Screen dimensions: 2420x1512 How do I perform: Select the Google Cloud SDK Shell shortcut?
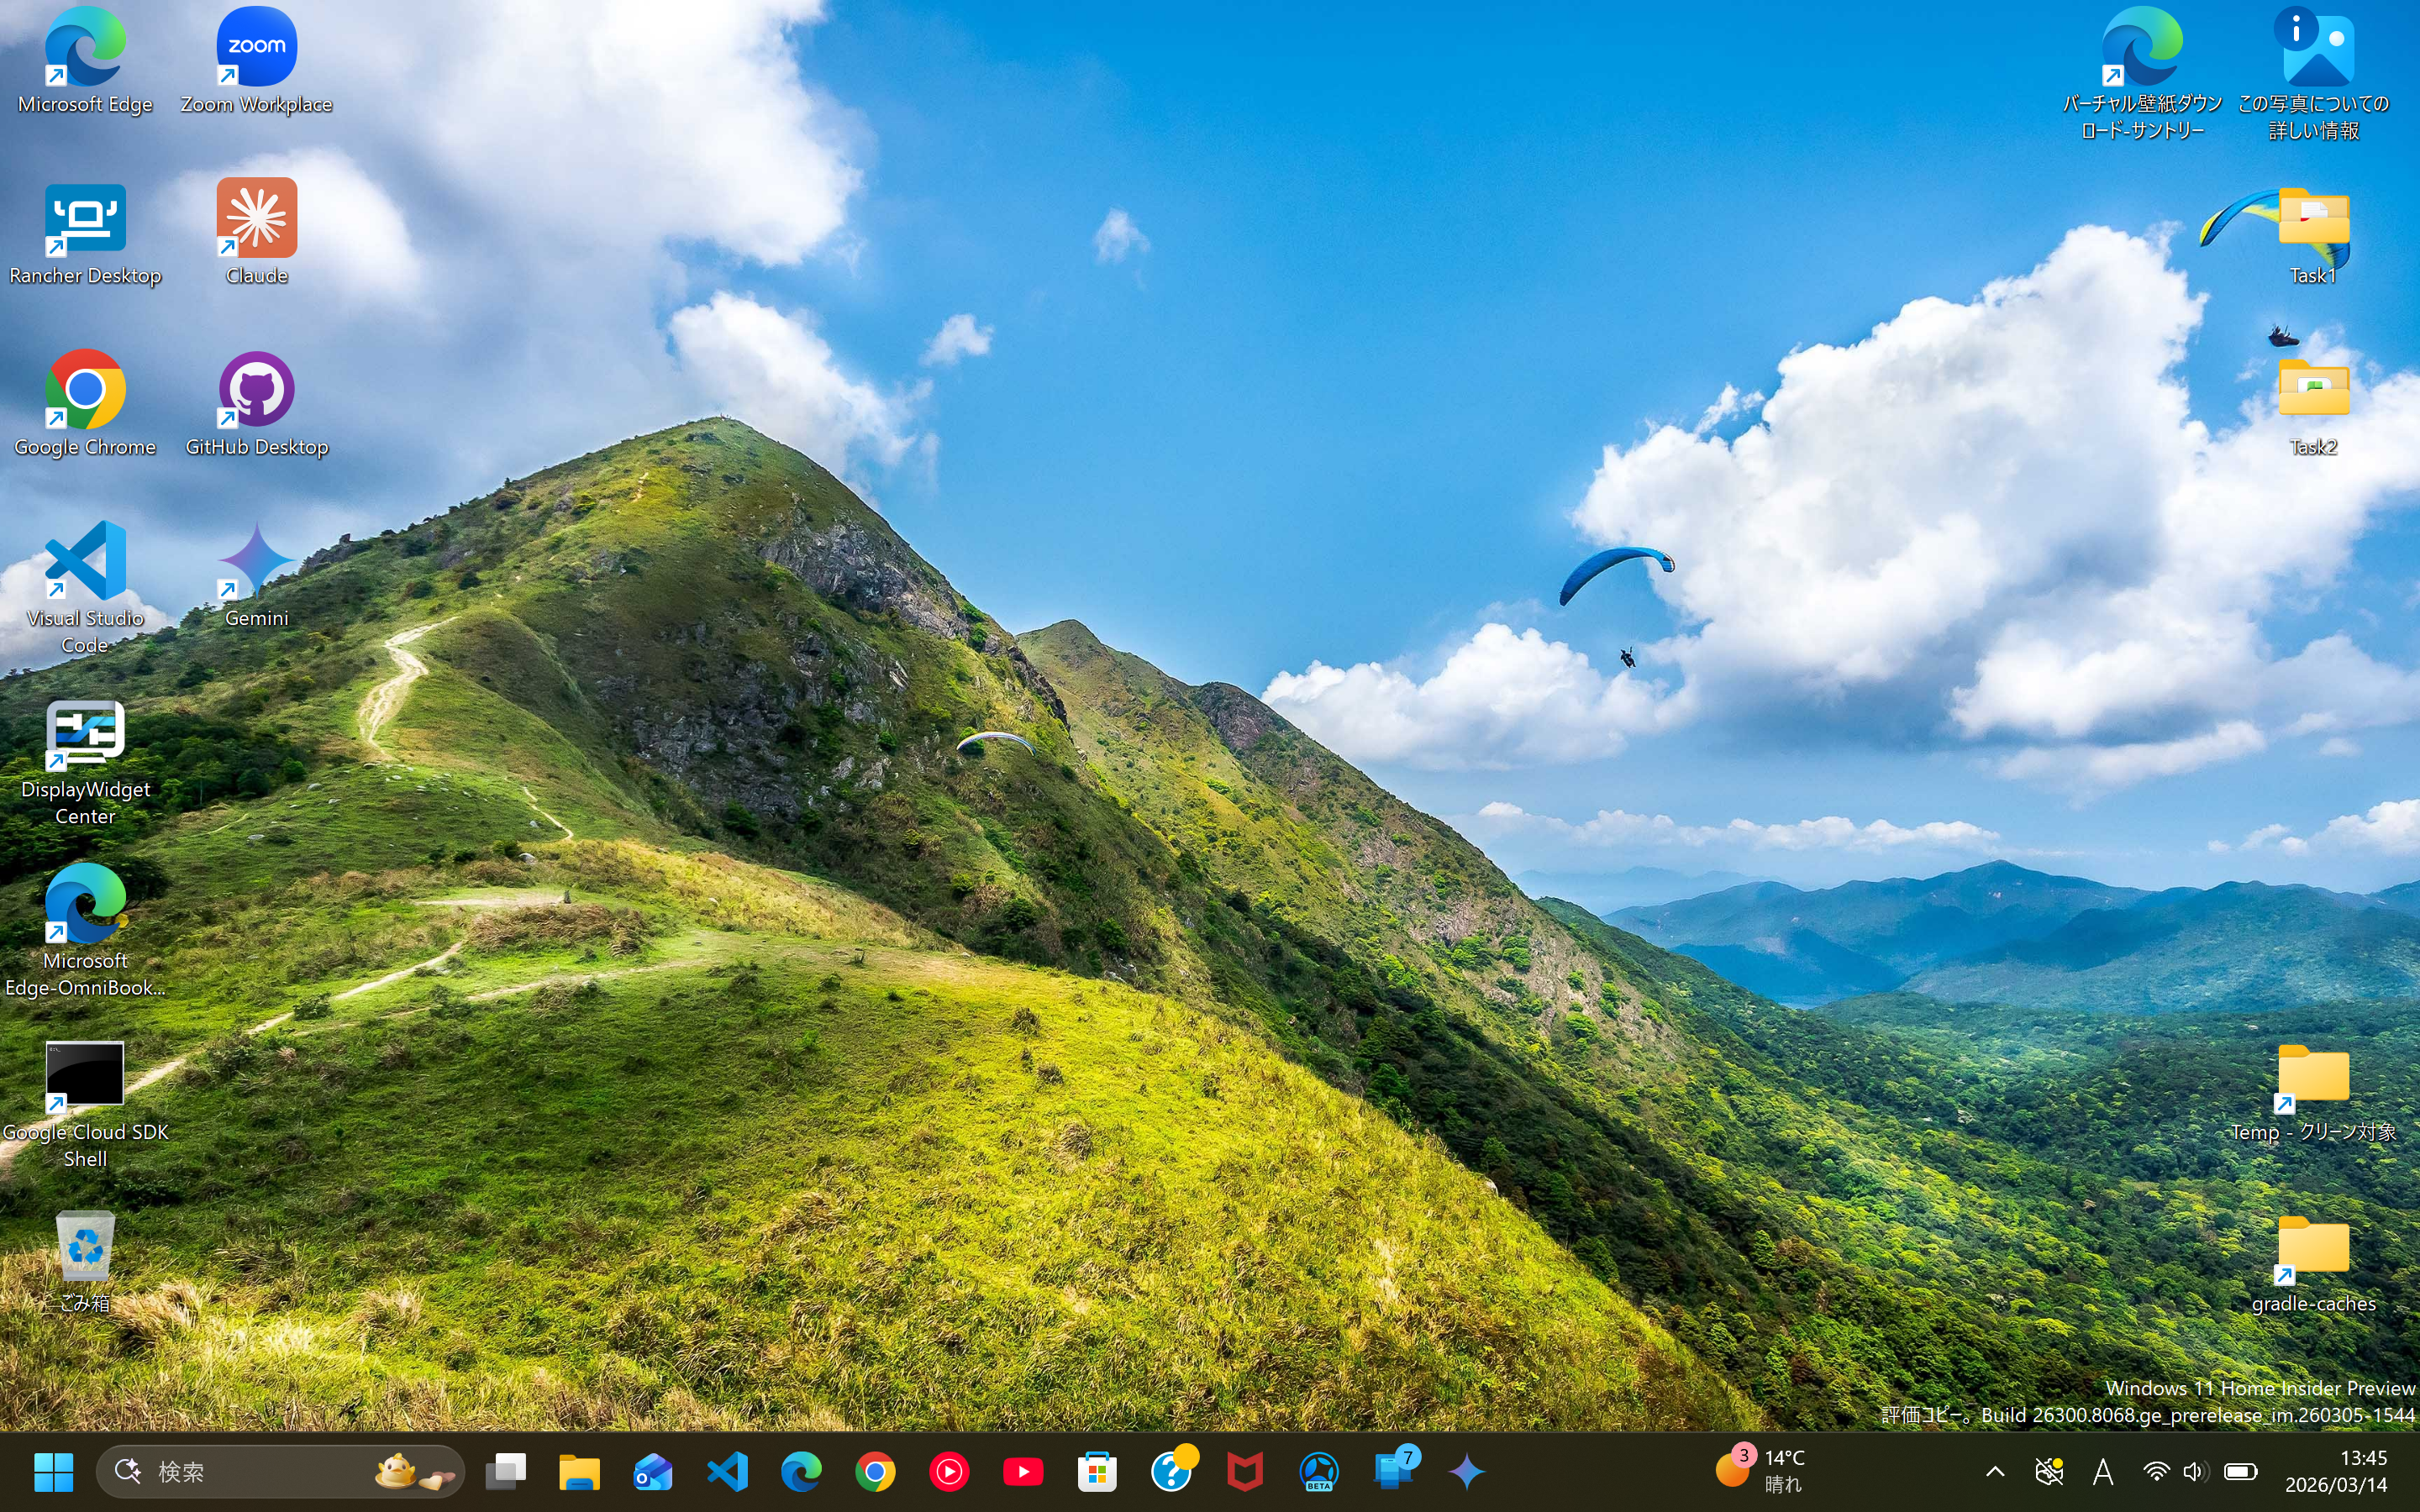(x=85, y=1075)
